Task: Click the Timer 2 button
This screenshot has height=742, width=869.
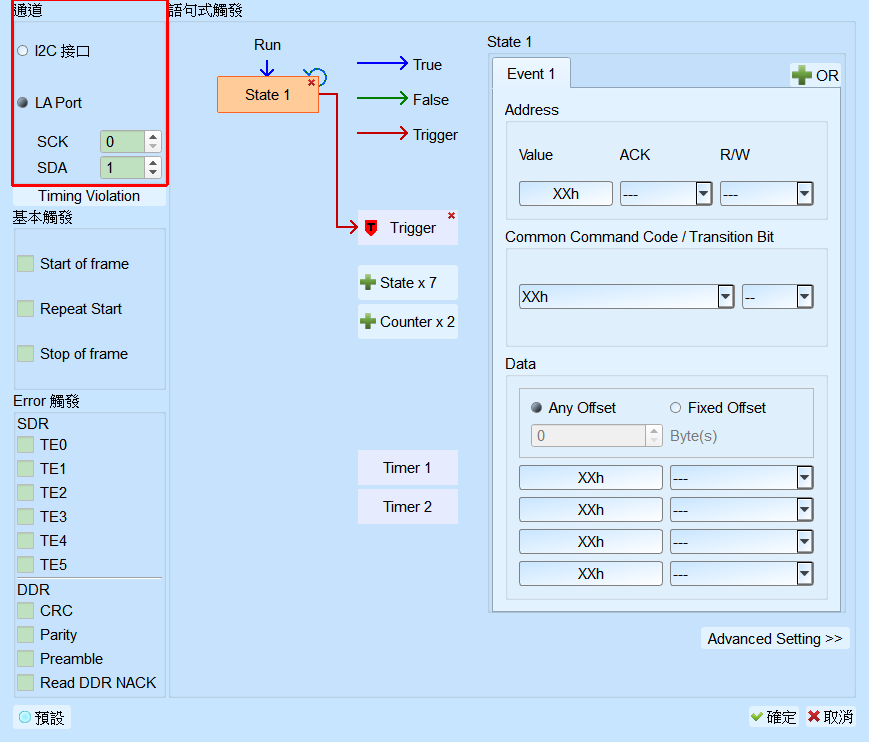Action: tap(408, 506)
